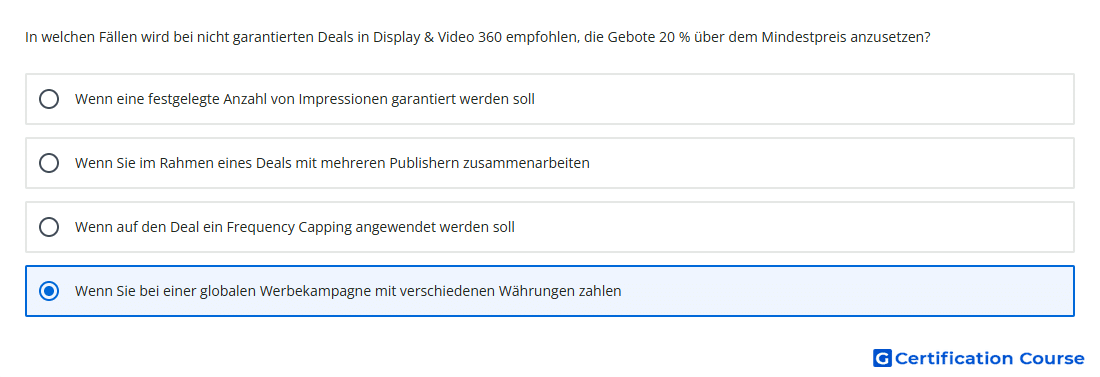Open the Certification Course link text
1100x377 pixels.
click(989, 358)
